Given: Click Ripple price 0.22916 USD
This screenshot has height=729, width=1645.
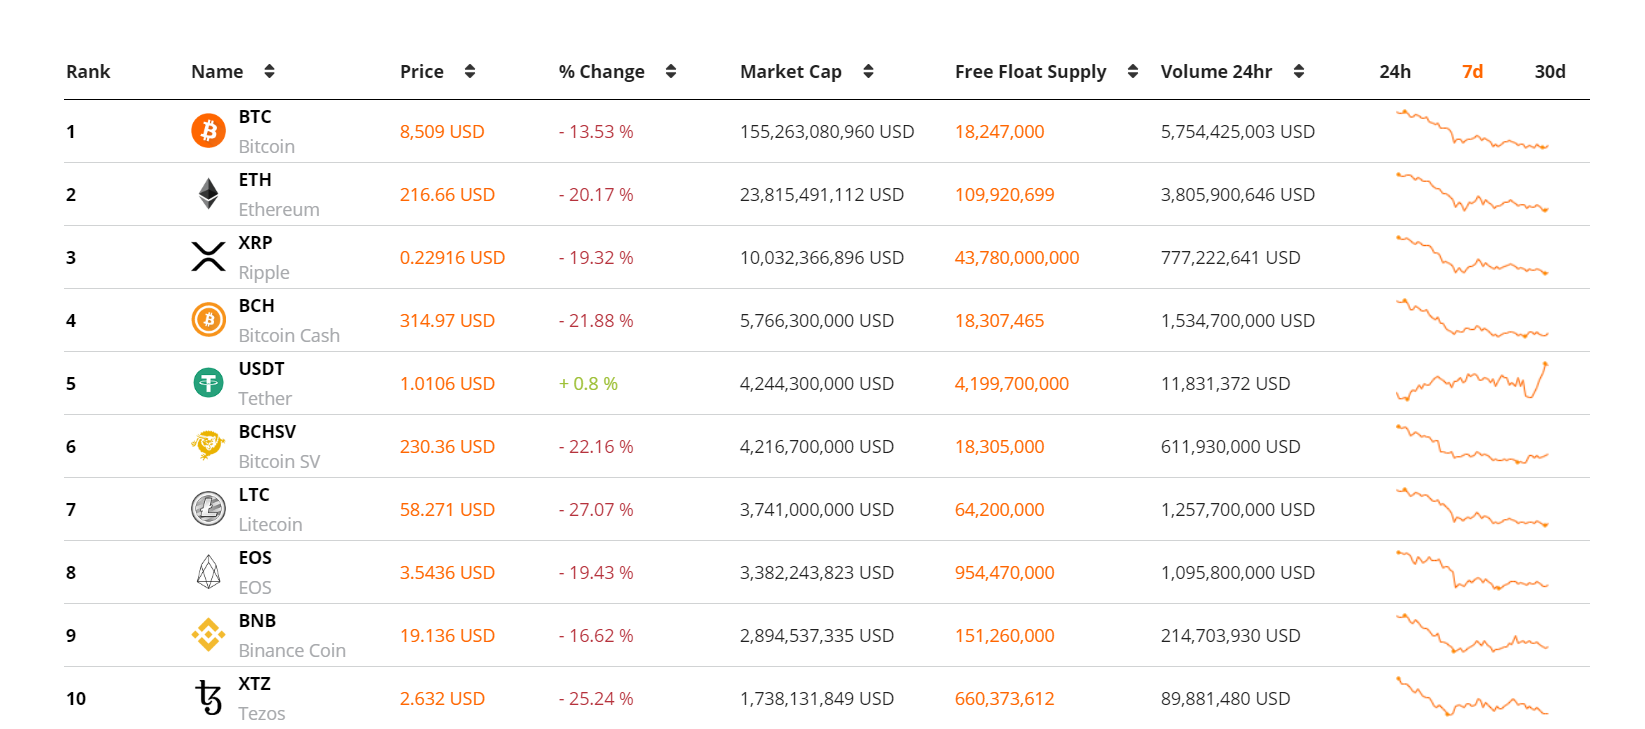Looking at the screenshot, I should (x=452, y=257).
